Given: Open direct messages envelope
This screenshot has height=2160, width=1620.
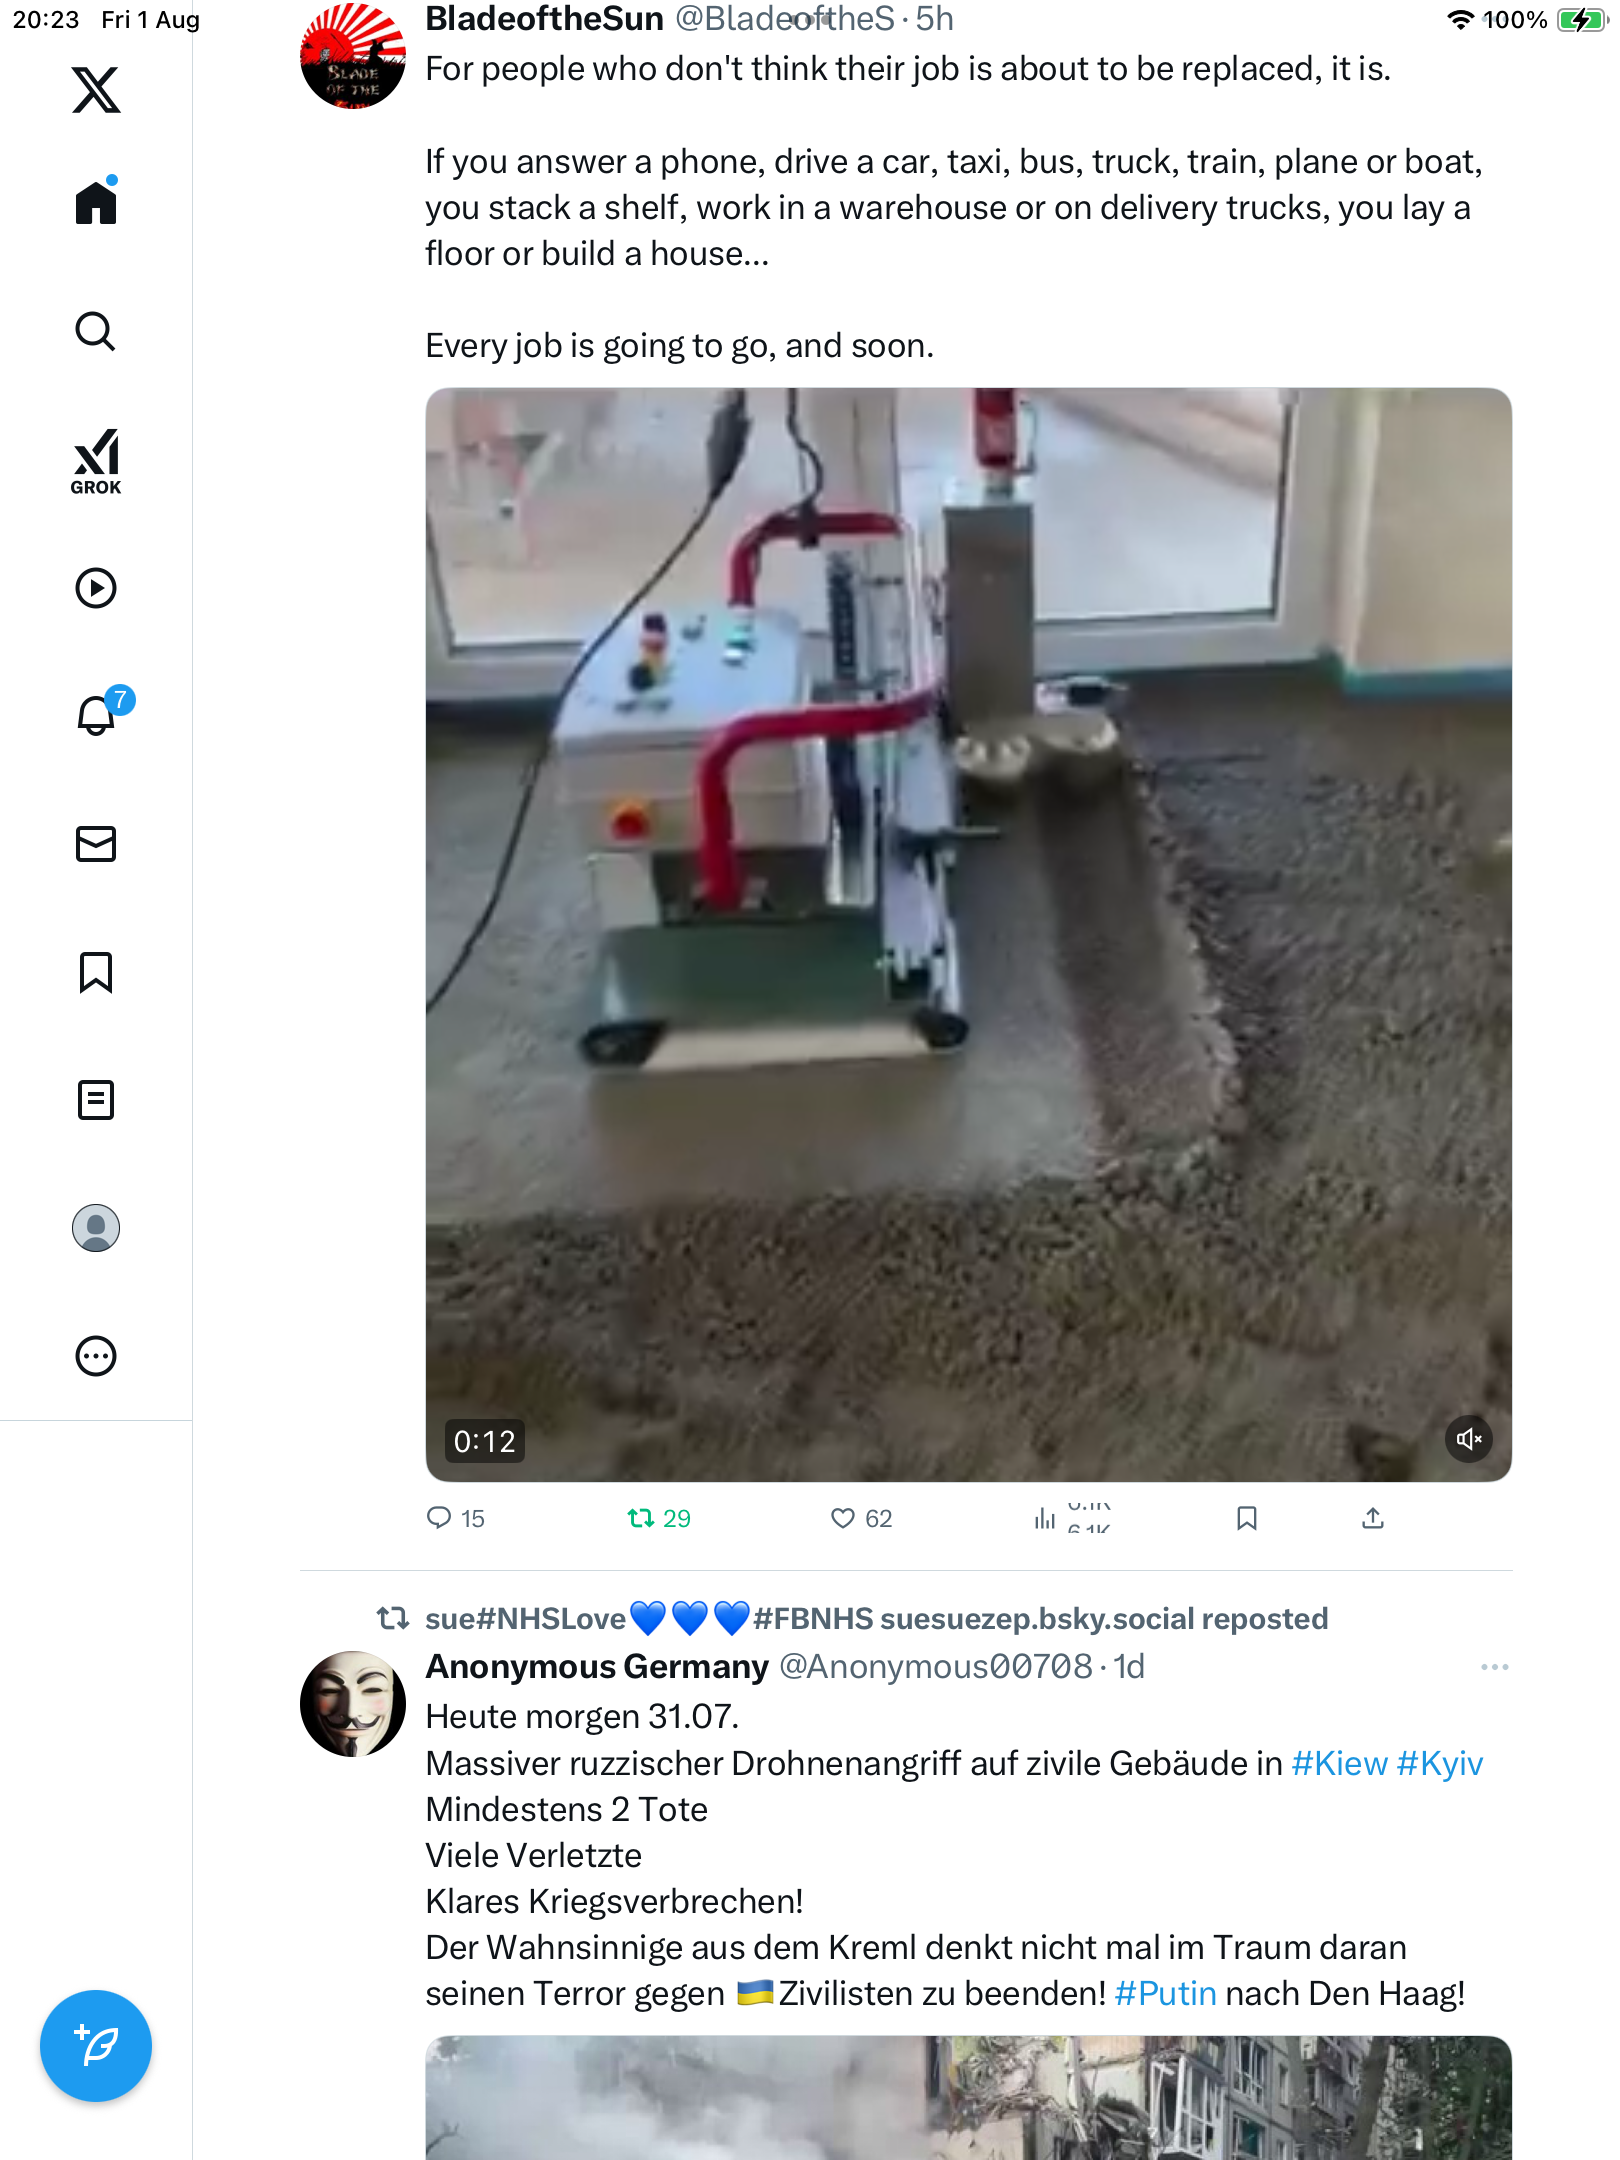Looking at the screenshot, I should [x=96, y=844].
